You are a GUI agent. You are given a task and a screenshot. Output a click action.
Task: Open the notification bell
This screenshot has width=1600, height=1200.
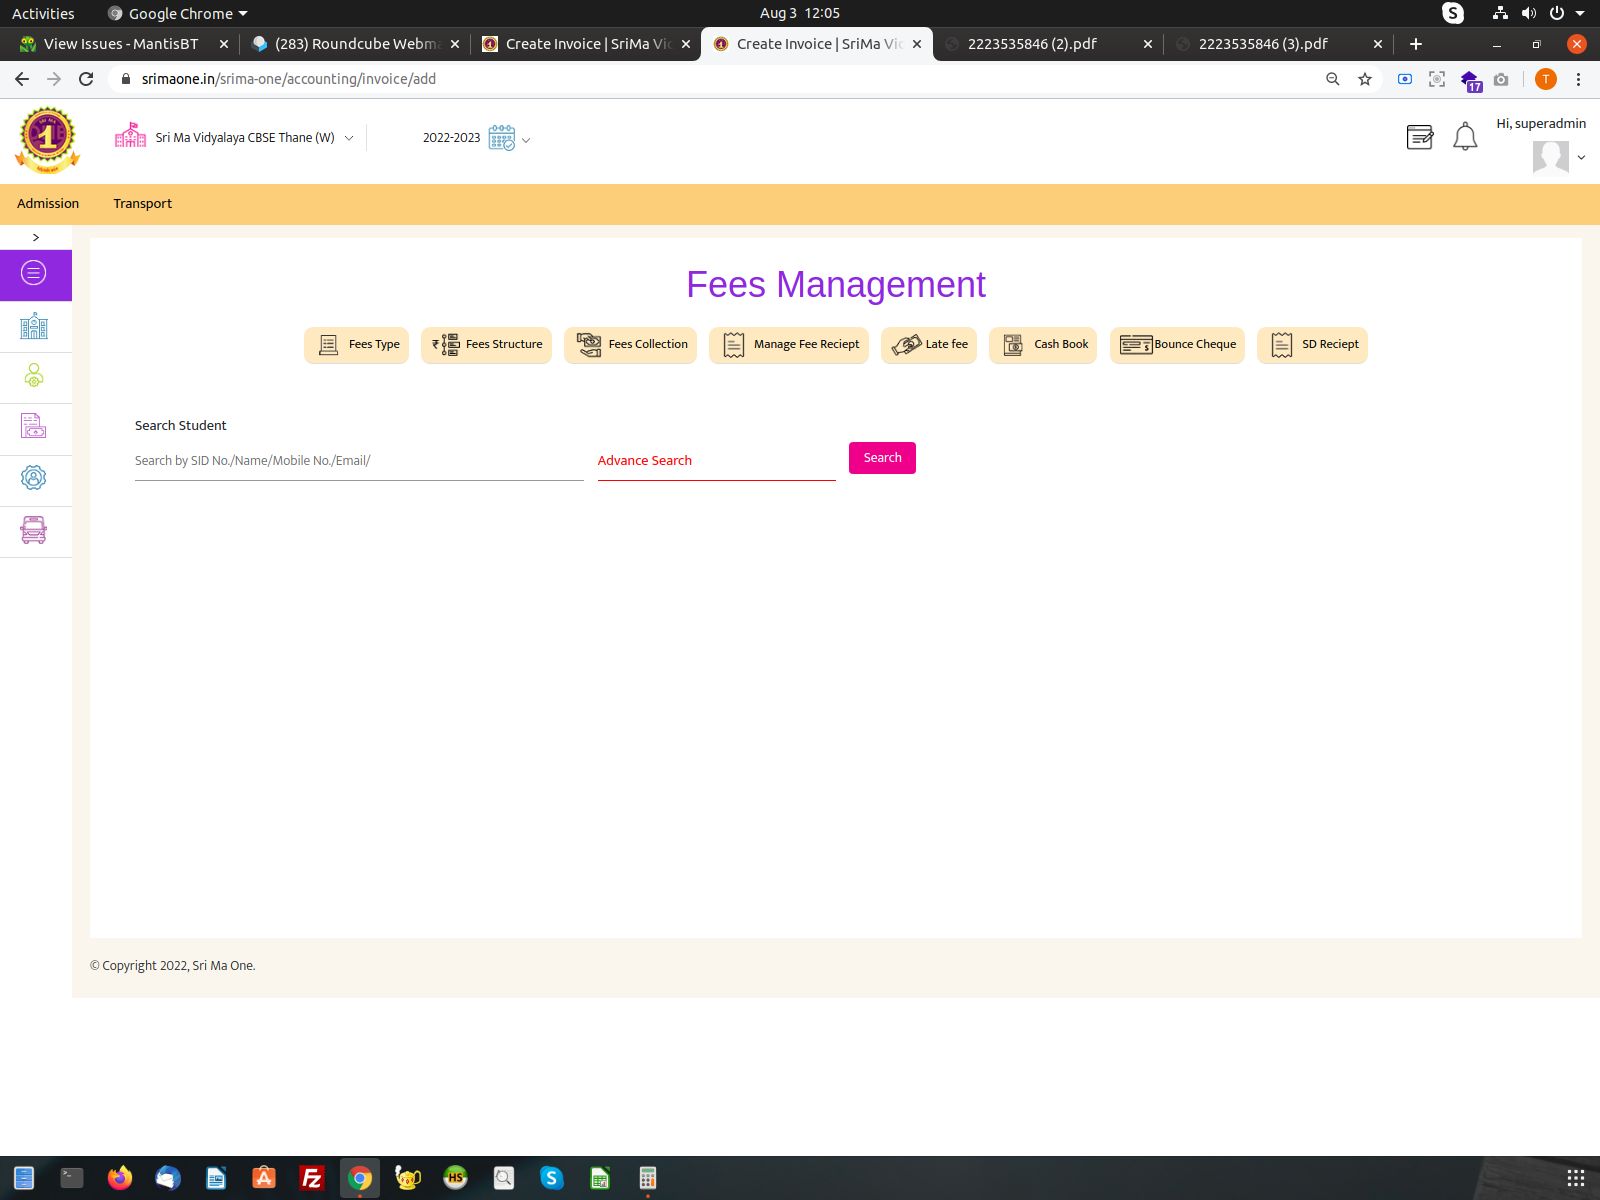tap(1465, 137)
